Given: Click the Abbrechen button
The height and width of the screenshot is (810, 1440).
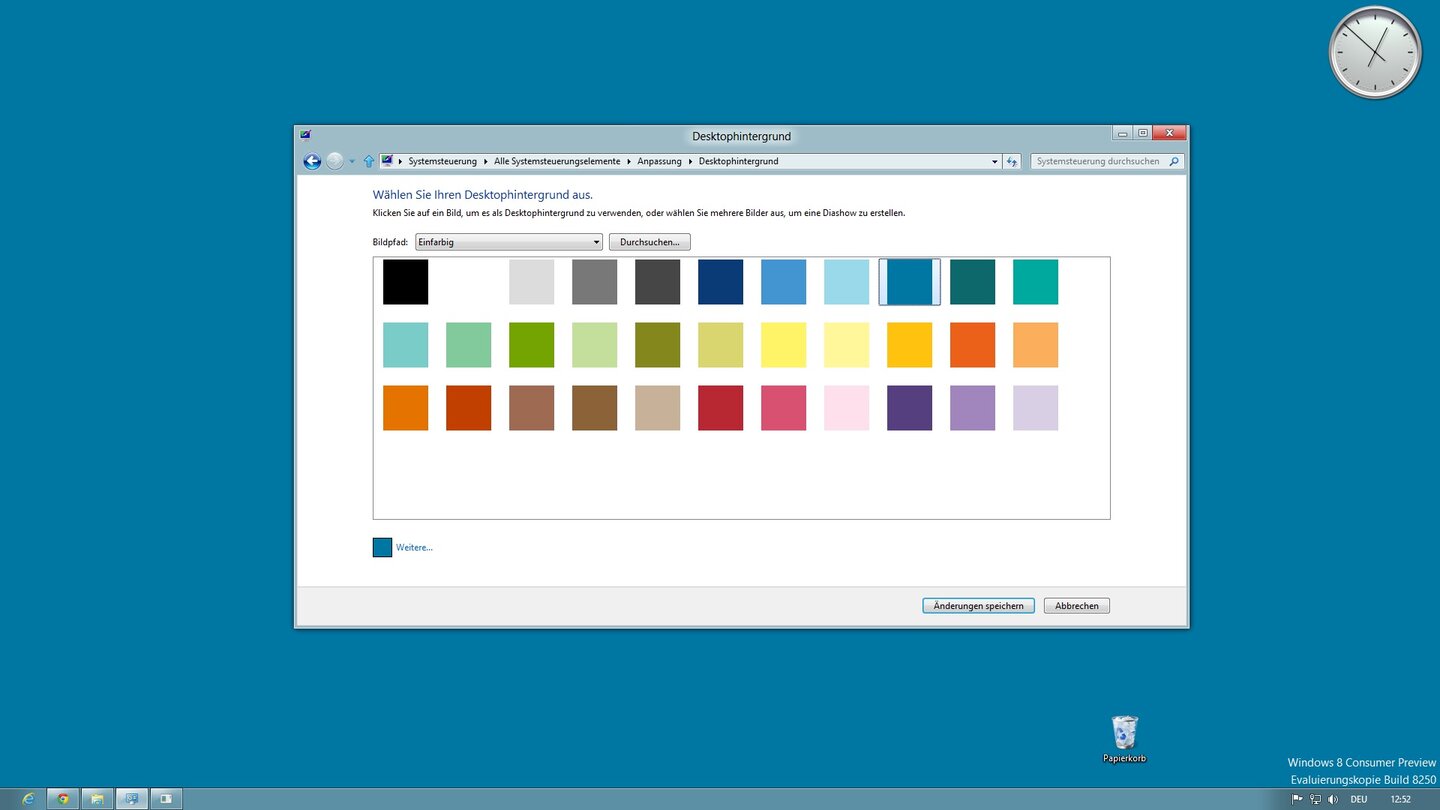Looking at the screenshot, I should 1077,606.
